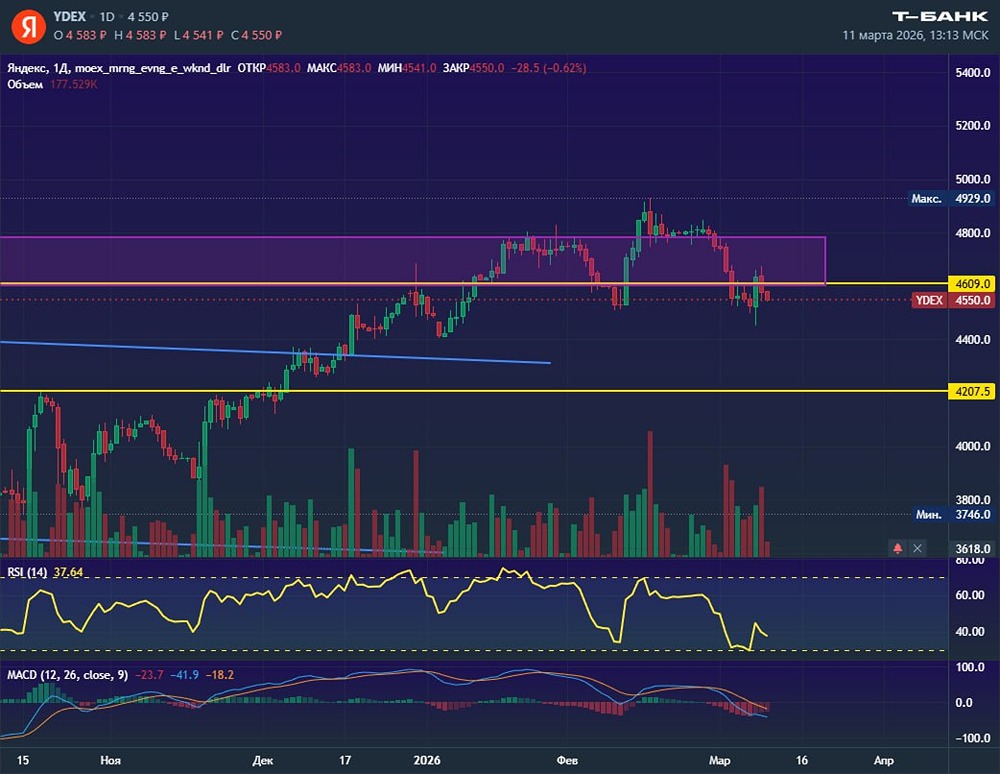
Task: Click the yellow 4207.5 price label
Action: (x=973, y=391)
